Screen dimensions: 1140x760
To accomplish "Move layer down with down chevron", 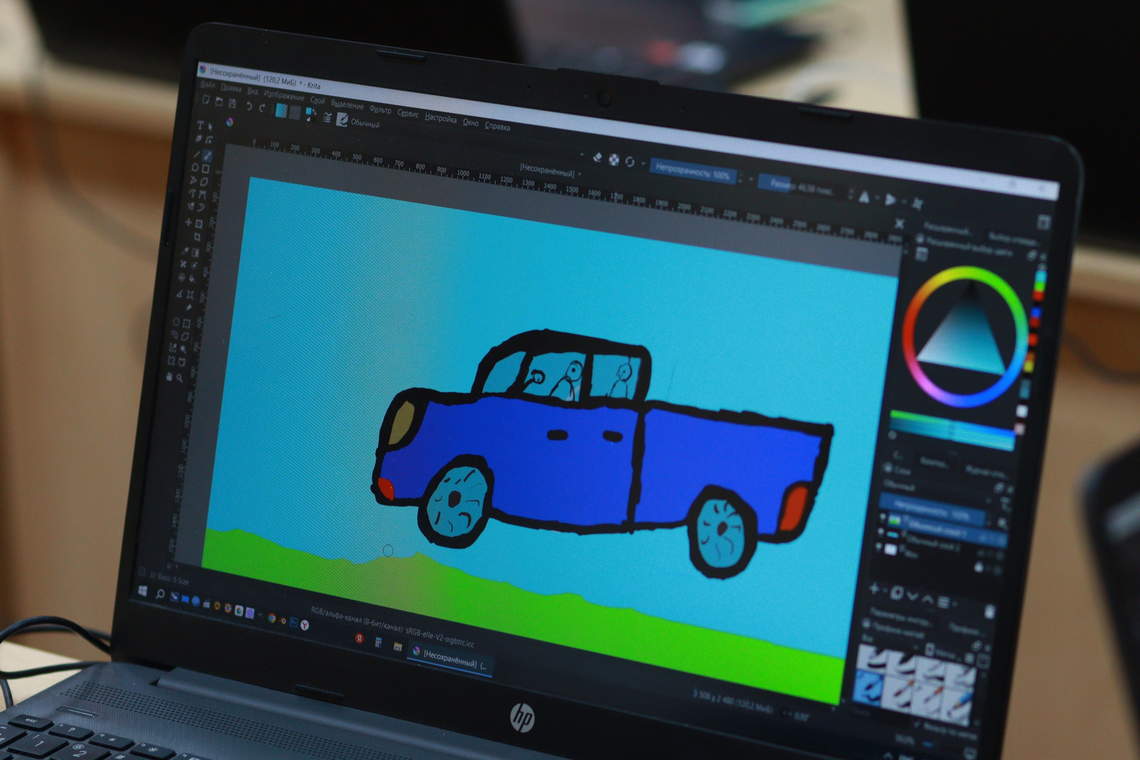I will click(913, 596).
